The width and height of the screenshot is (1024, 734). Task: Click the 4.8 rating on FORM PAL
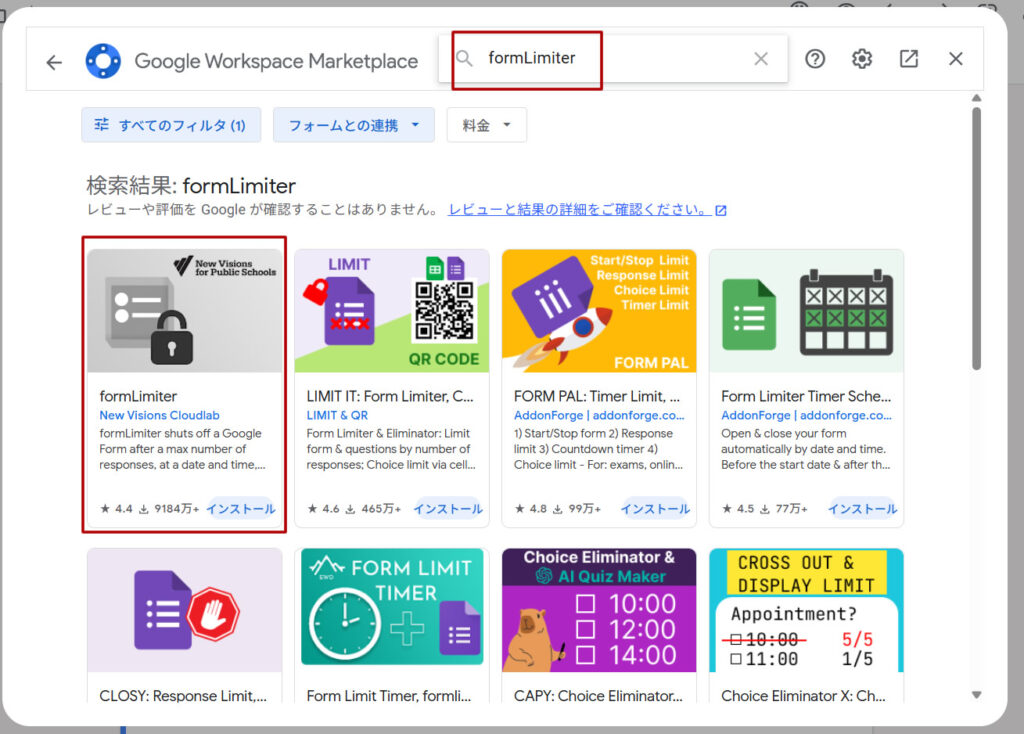click(531, 509)
